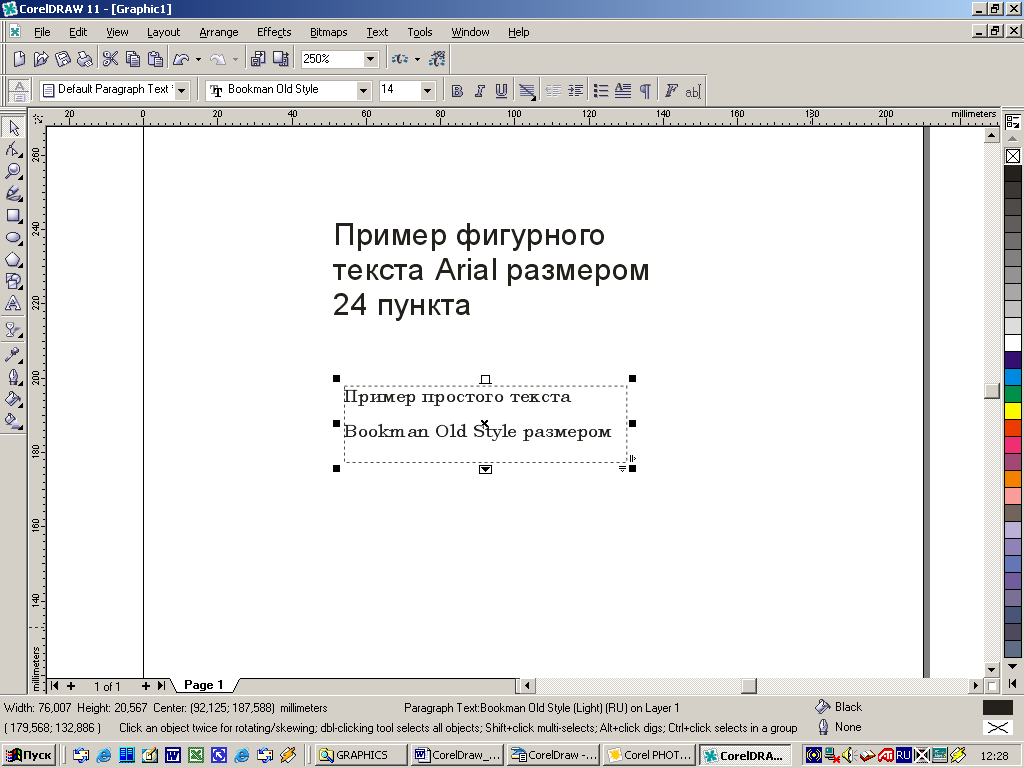The width and height of the screenshot is (1024, 768).
Task: Open horizontal alignment options
Action: [x=527, y=91]
